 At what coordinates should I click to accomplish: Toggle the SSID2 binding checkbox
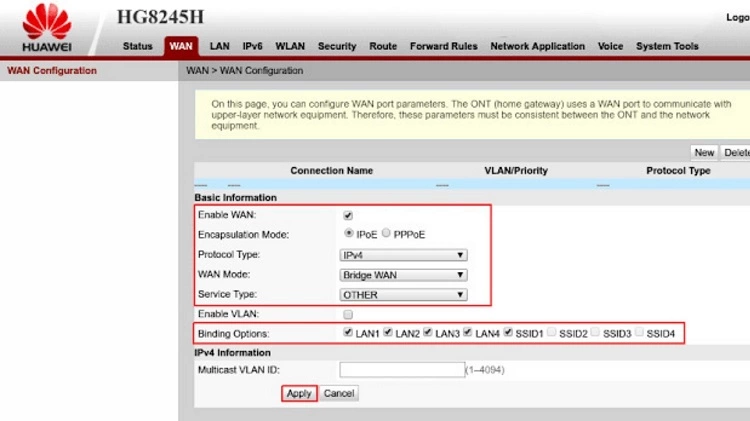[x=551, y=332]
